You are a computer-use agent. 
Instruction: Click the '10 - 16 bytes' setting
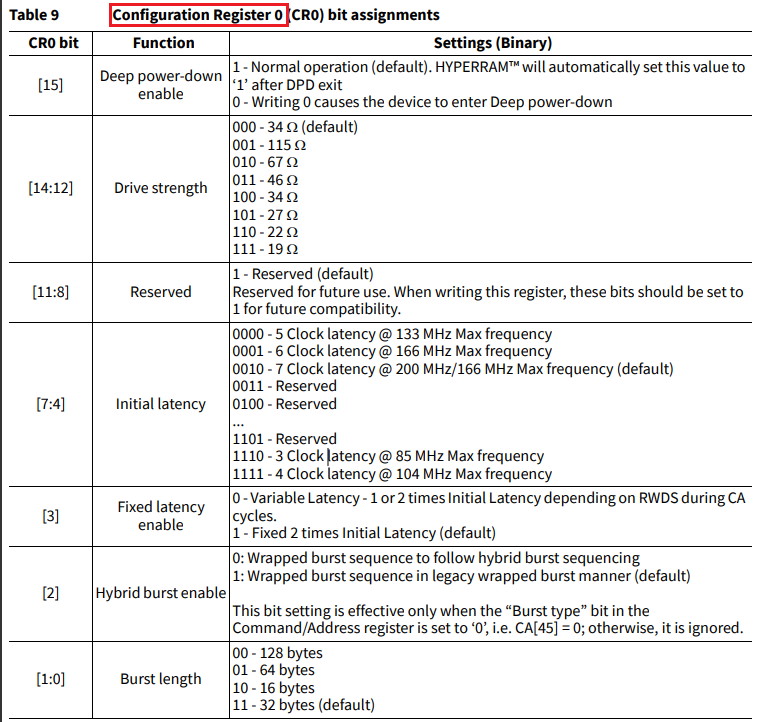click(x=274, y=688)
